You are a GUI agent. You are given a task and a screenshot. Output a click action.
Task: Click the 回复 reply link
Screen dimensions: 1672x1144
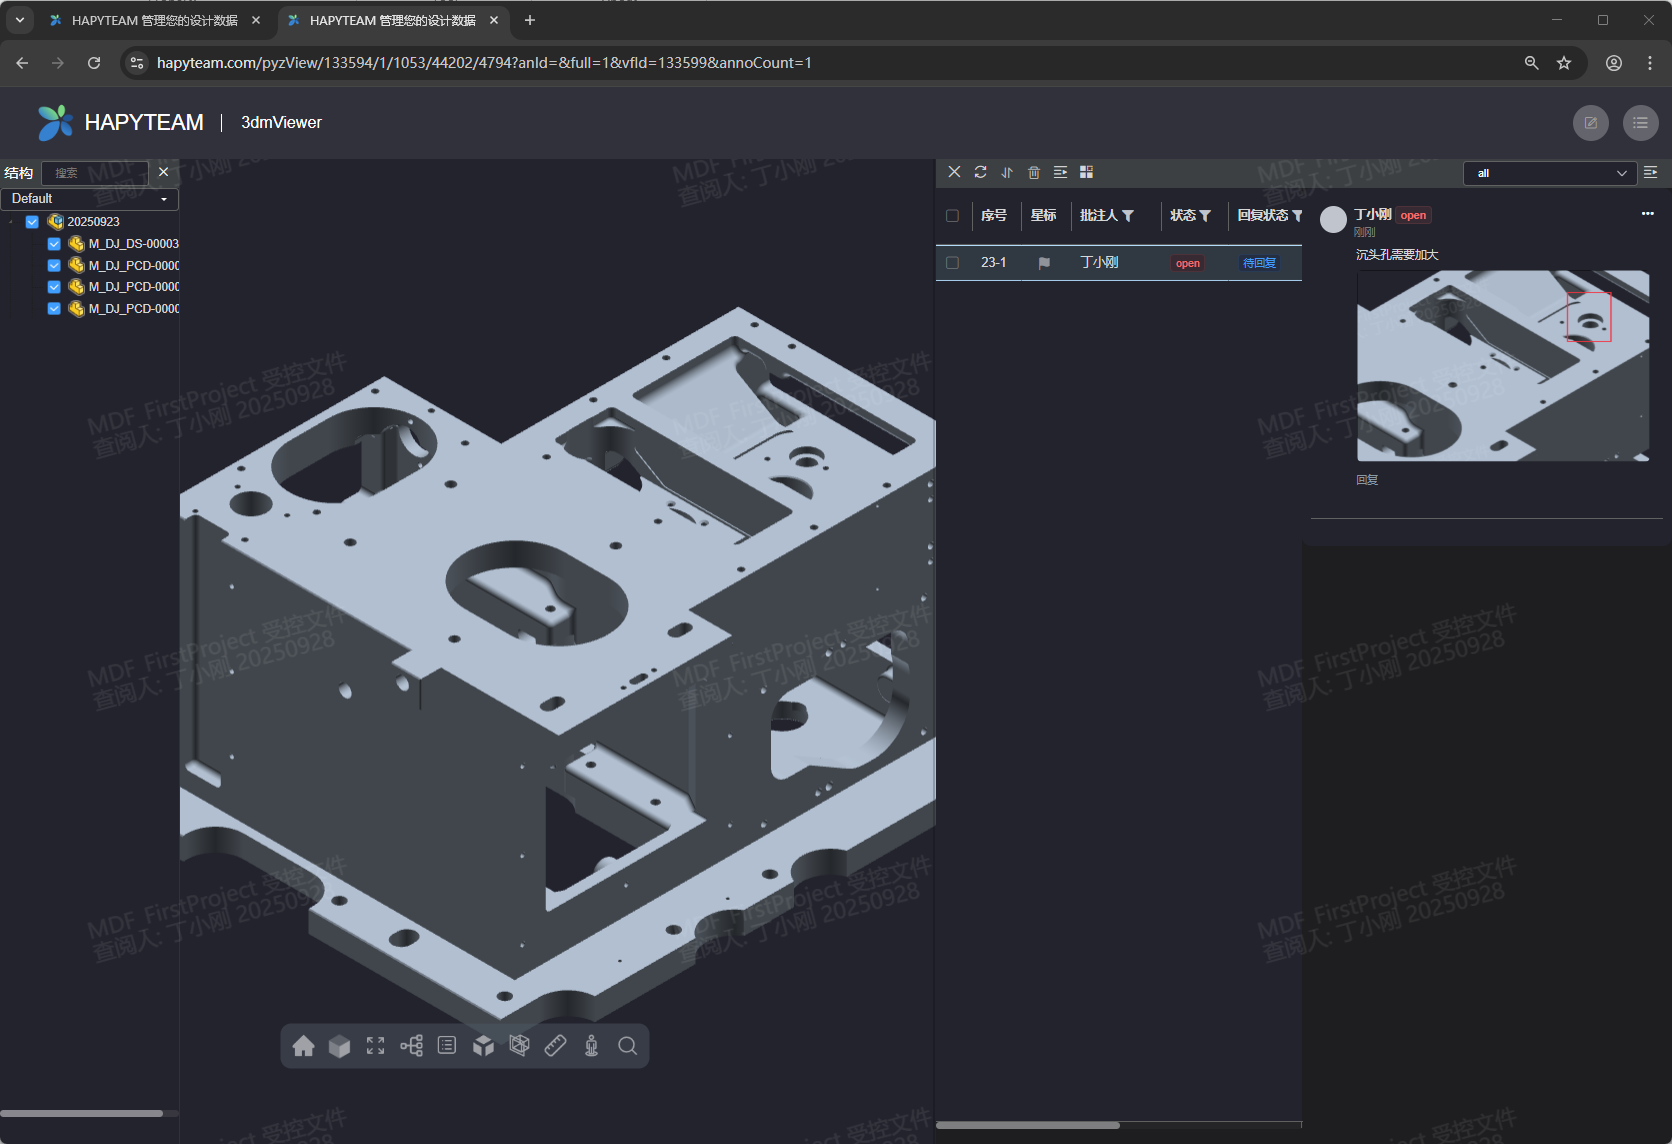(x=1367, y=480)
